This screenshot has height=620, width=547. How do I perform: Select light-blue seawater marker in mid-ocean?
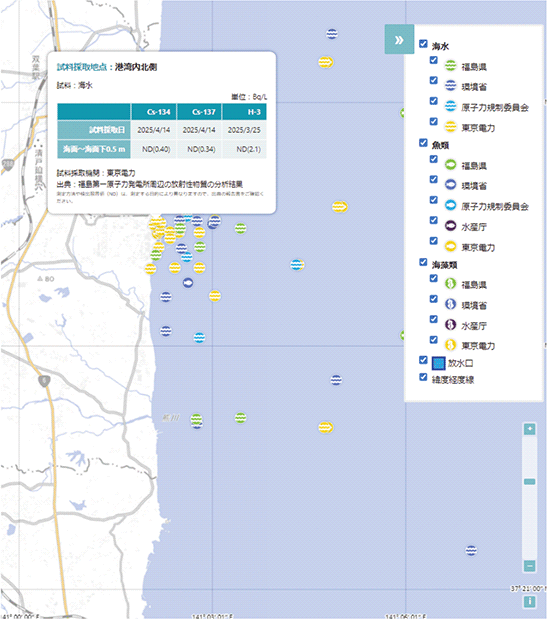tap(297, 265)
